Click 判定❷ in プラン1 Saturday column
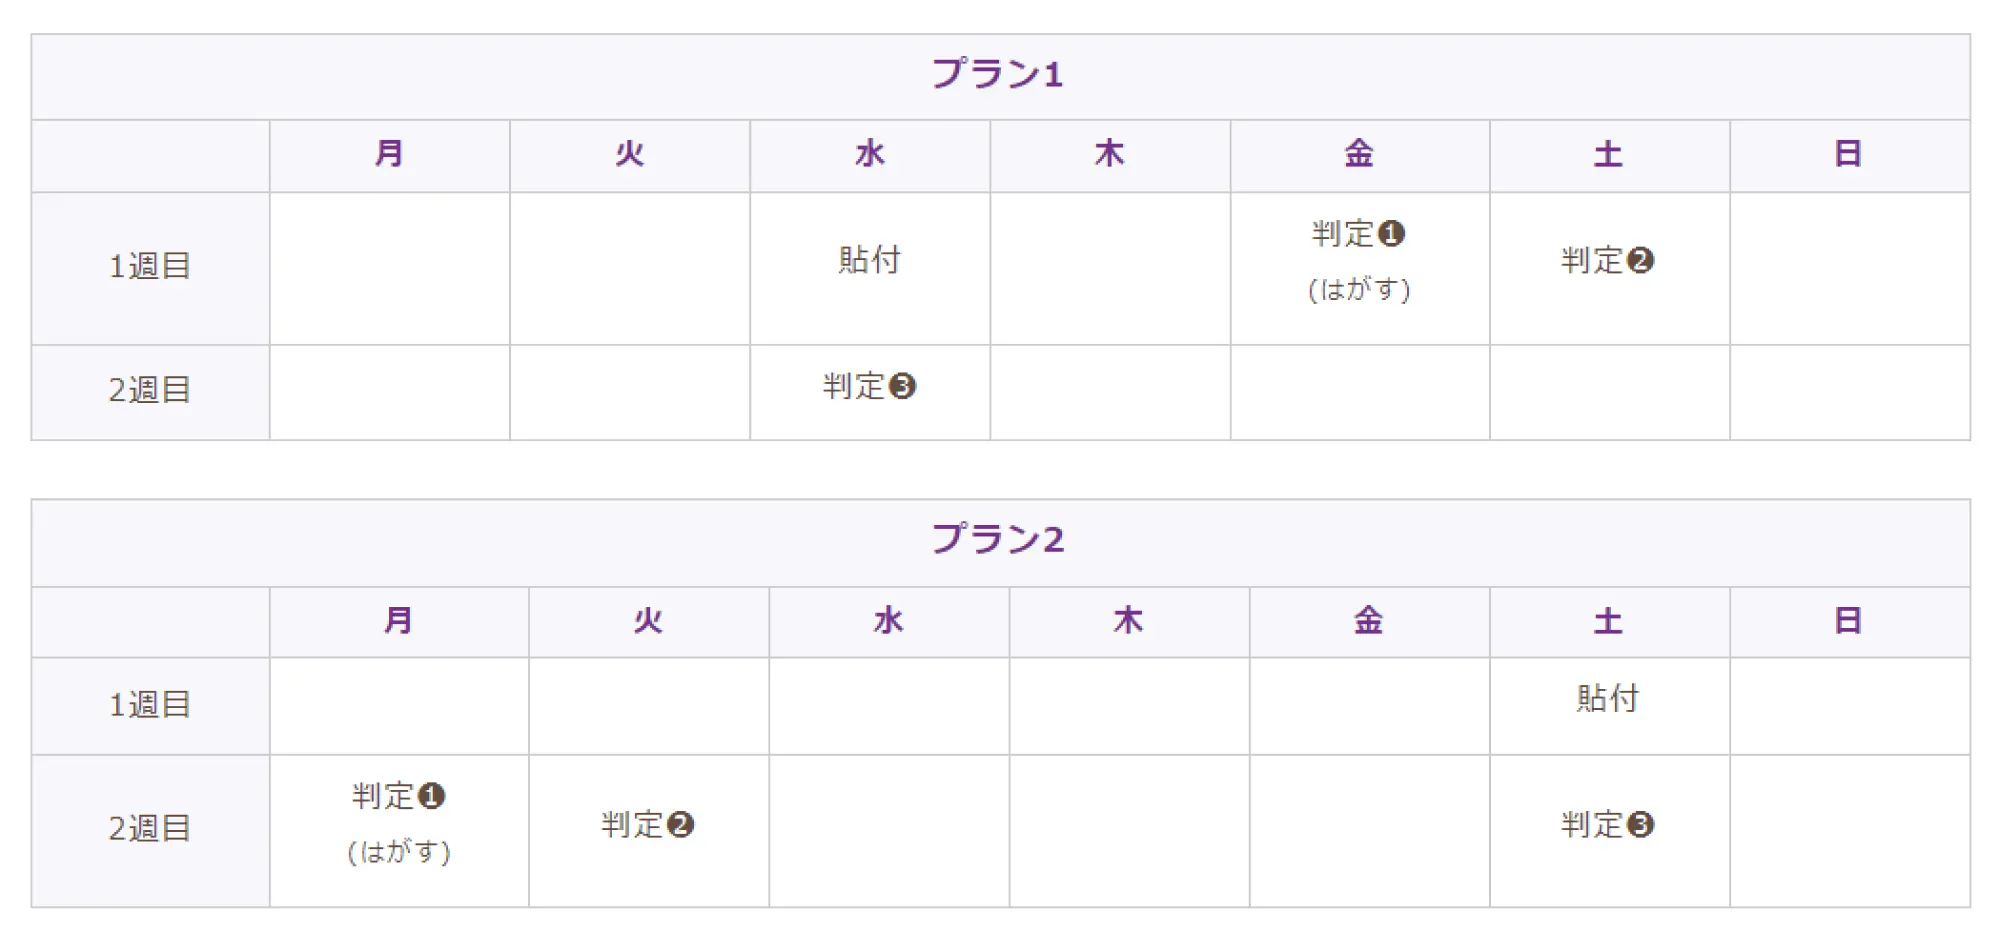2000x928 pixels. [x=1608, y=261]
